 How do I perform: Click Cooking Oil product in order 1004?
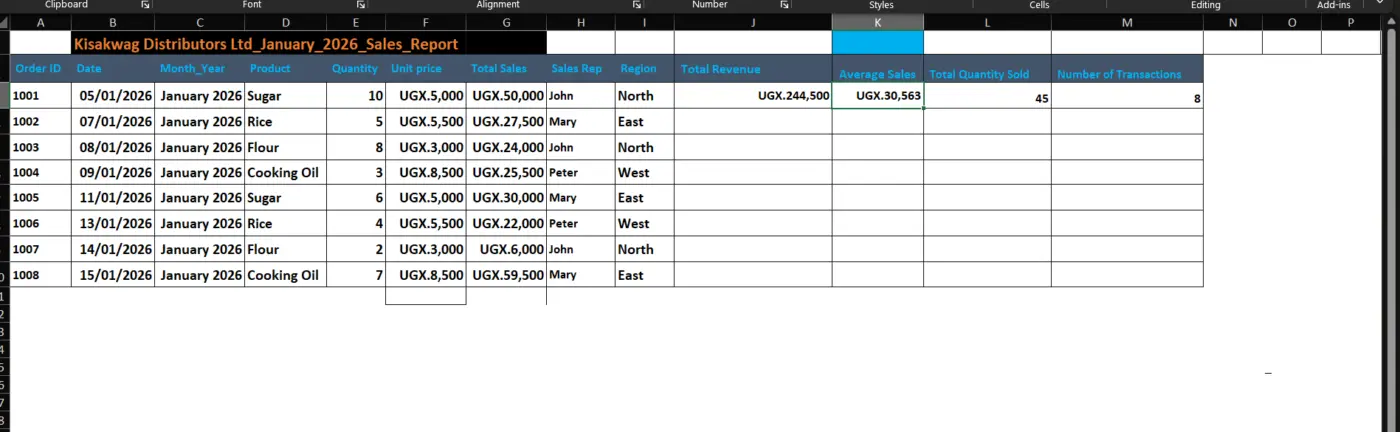click(x=286, y=172)
